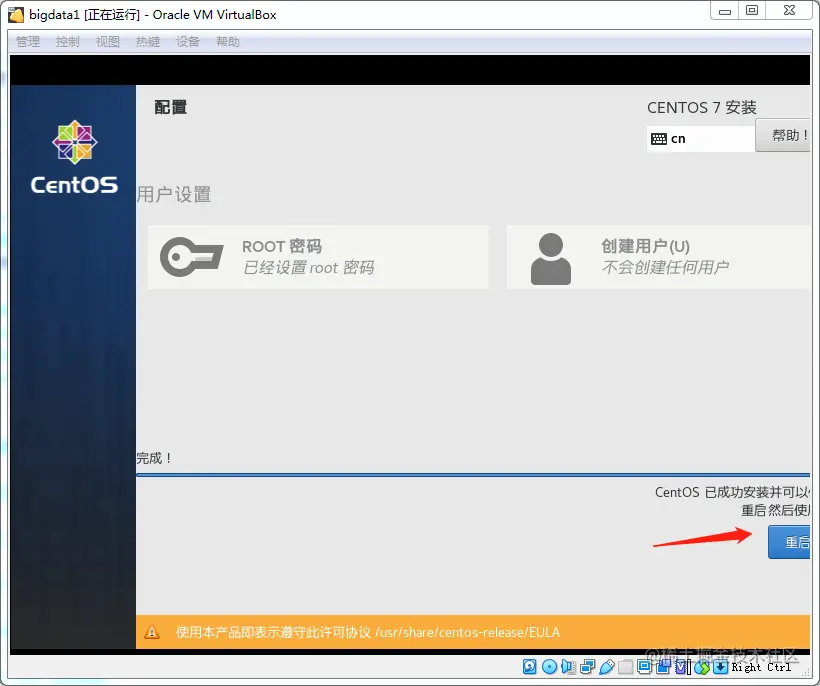Click the audio status icon
The height and width of the screenshot is (686, 820).
[568, 667]
